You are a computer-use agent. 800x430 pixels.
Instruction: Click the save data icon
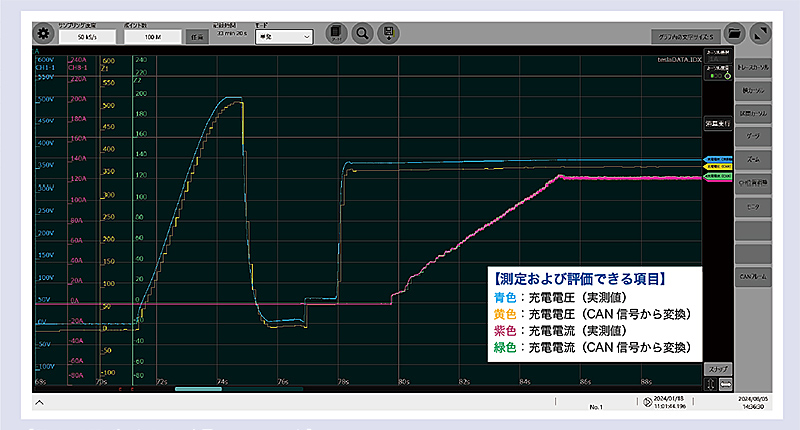pos(387,34)
